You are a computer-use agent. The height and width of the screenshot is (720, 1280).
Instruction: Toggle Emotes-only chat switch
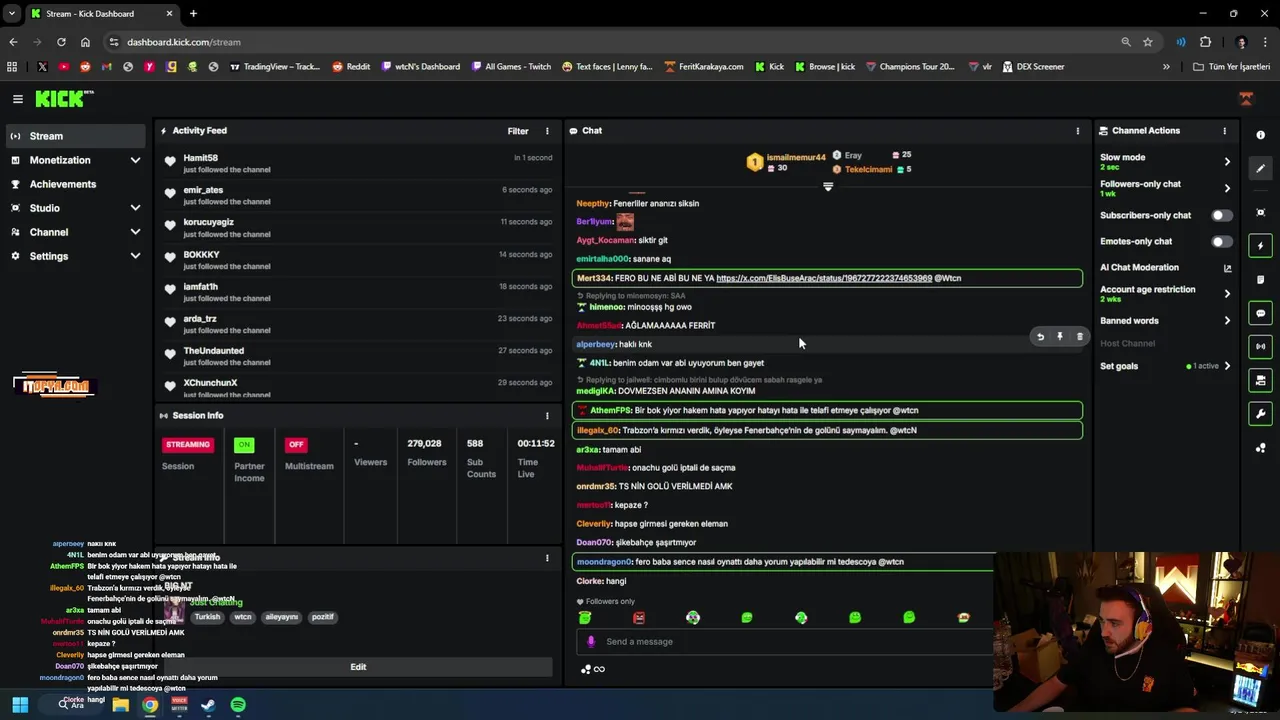[1222, 242]
